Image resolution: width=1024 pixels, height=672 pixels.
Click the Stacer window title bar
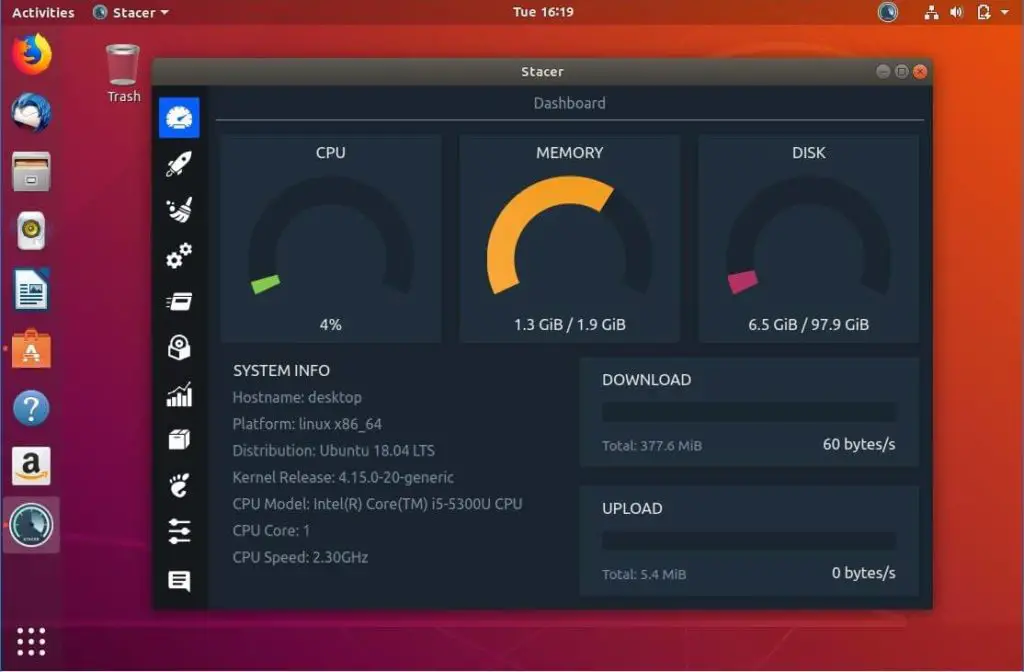(542, 71)
